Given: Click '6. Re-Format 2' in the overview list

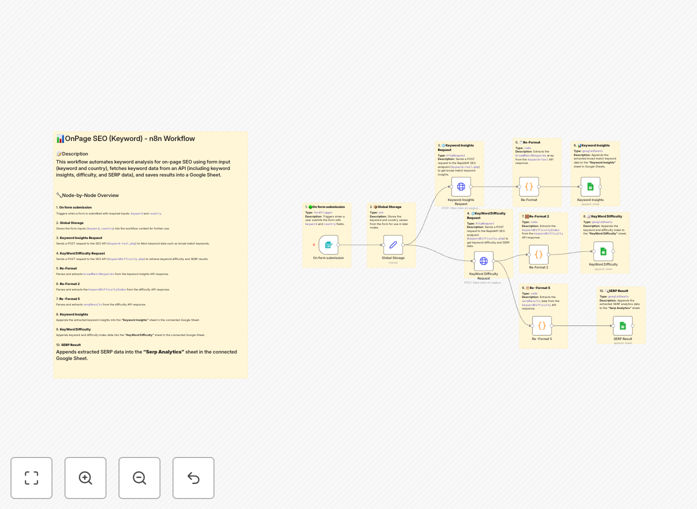Looking at the screenshot, I should pyautogui.click(x=68, y=284).
